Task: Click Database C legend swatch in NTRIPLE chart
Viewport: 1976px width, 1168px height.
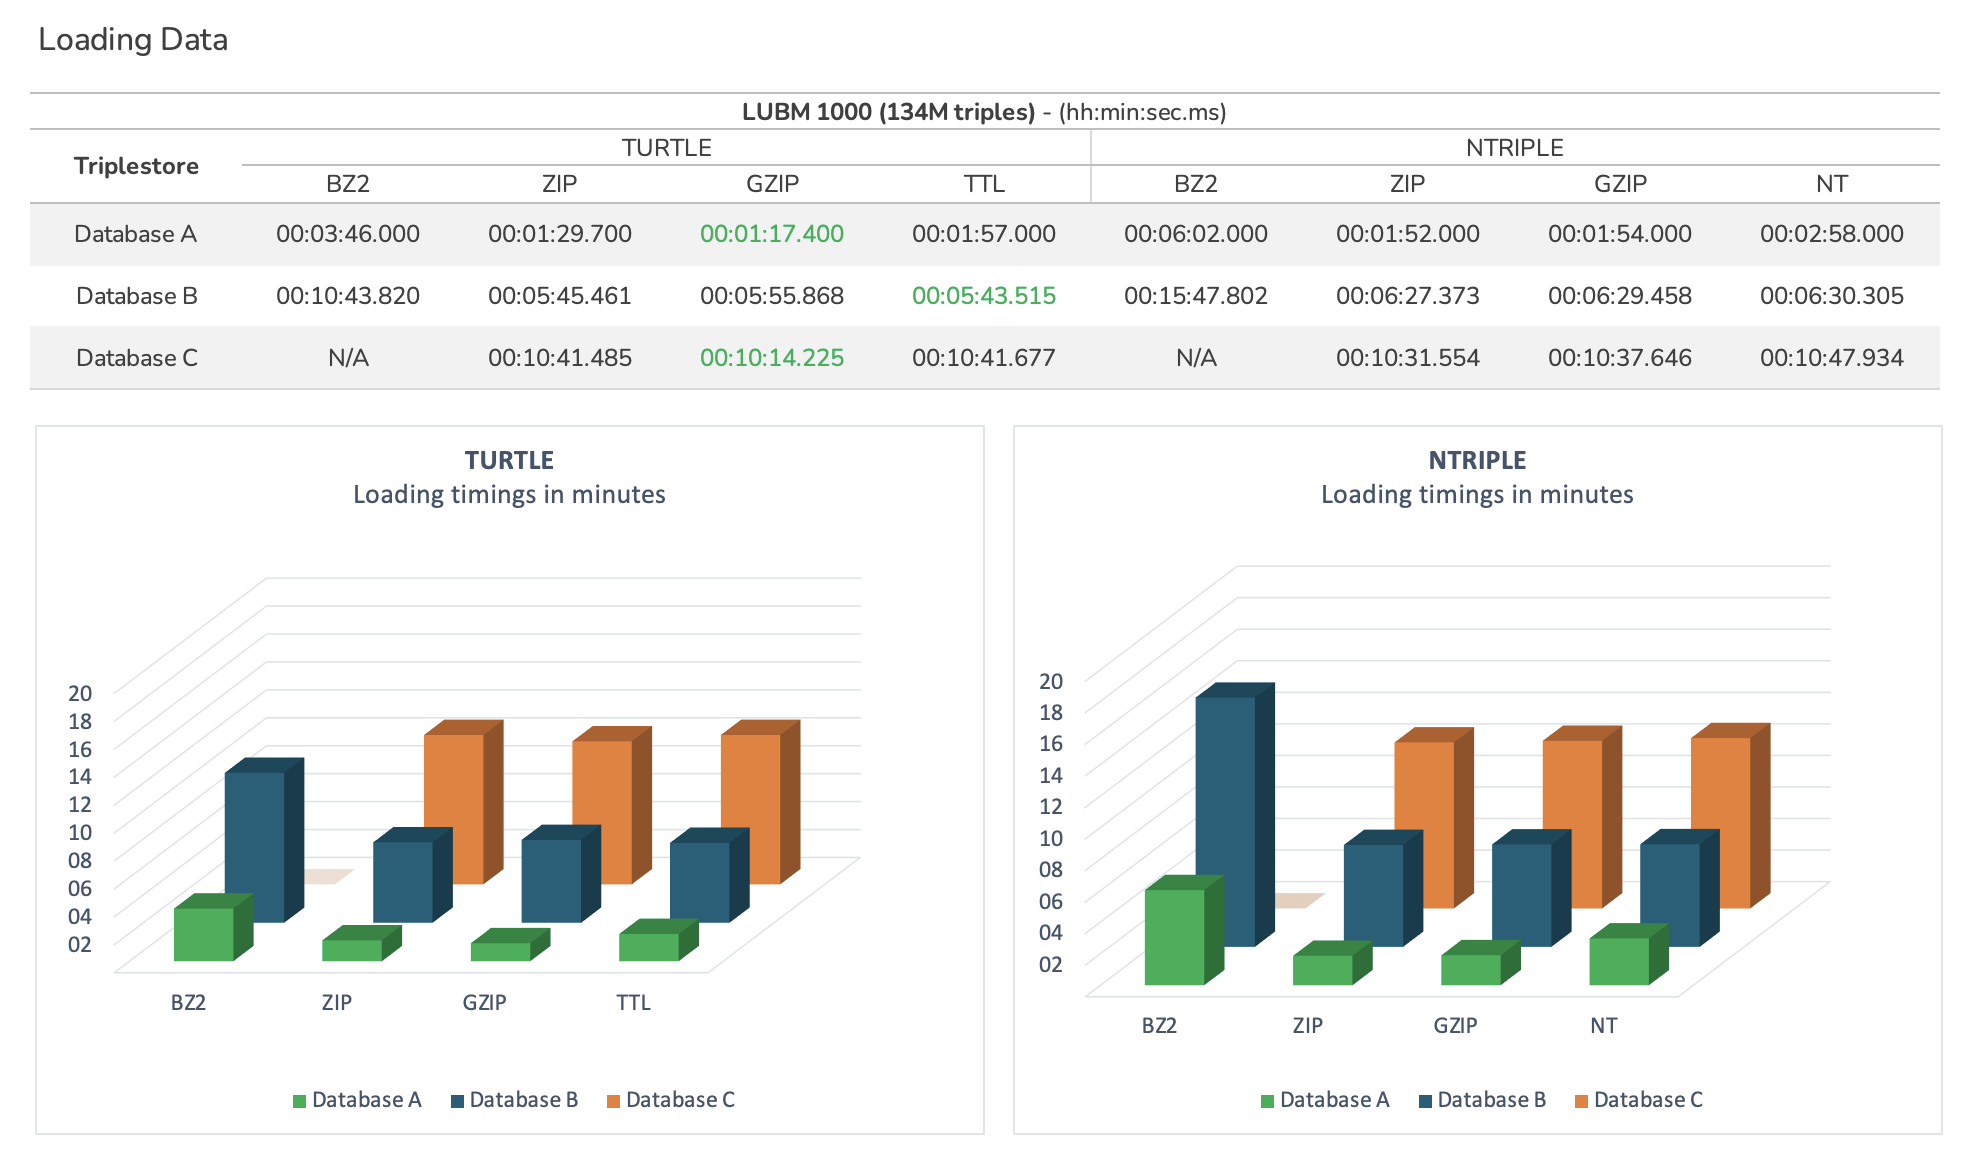Action: (x=1581, y=1101)
